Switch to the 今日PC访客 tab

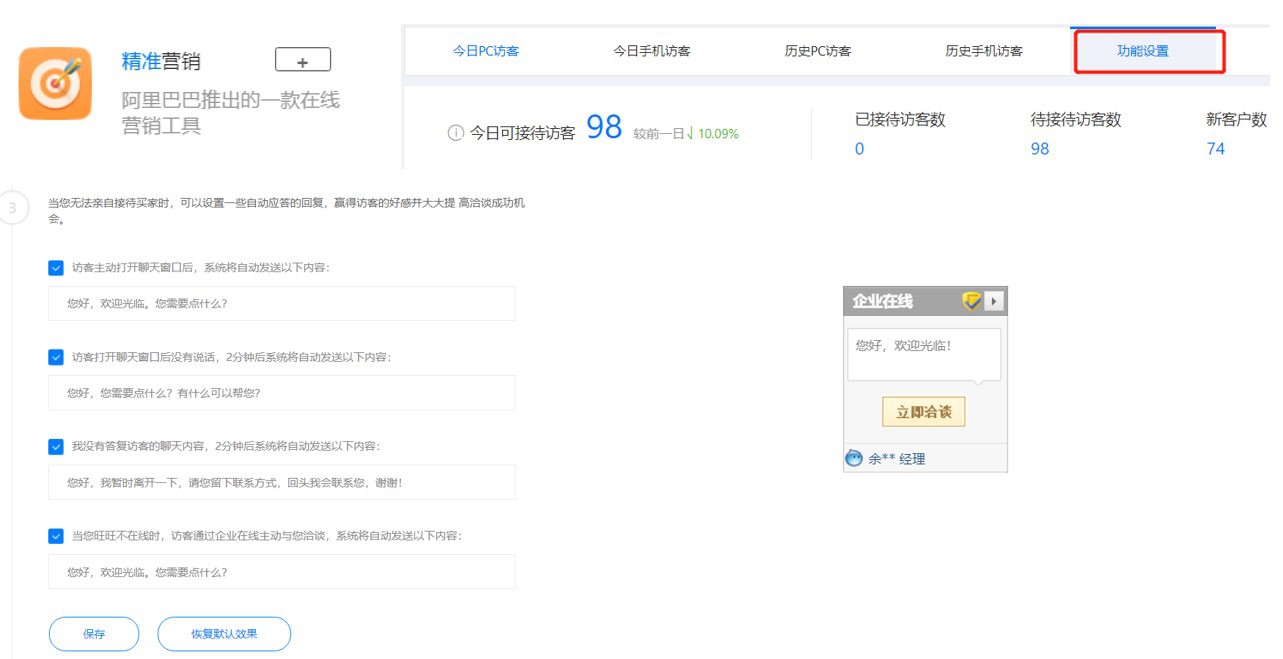(x=486, y=51)
